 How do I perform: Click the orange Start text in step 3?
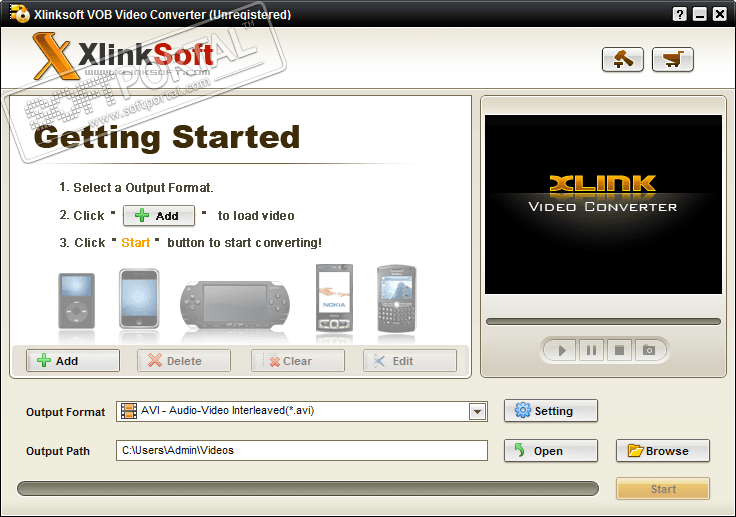pyautogui.click(x=136, y=243)
